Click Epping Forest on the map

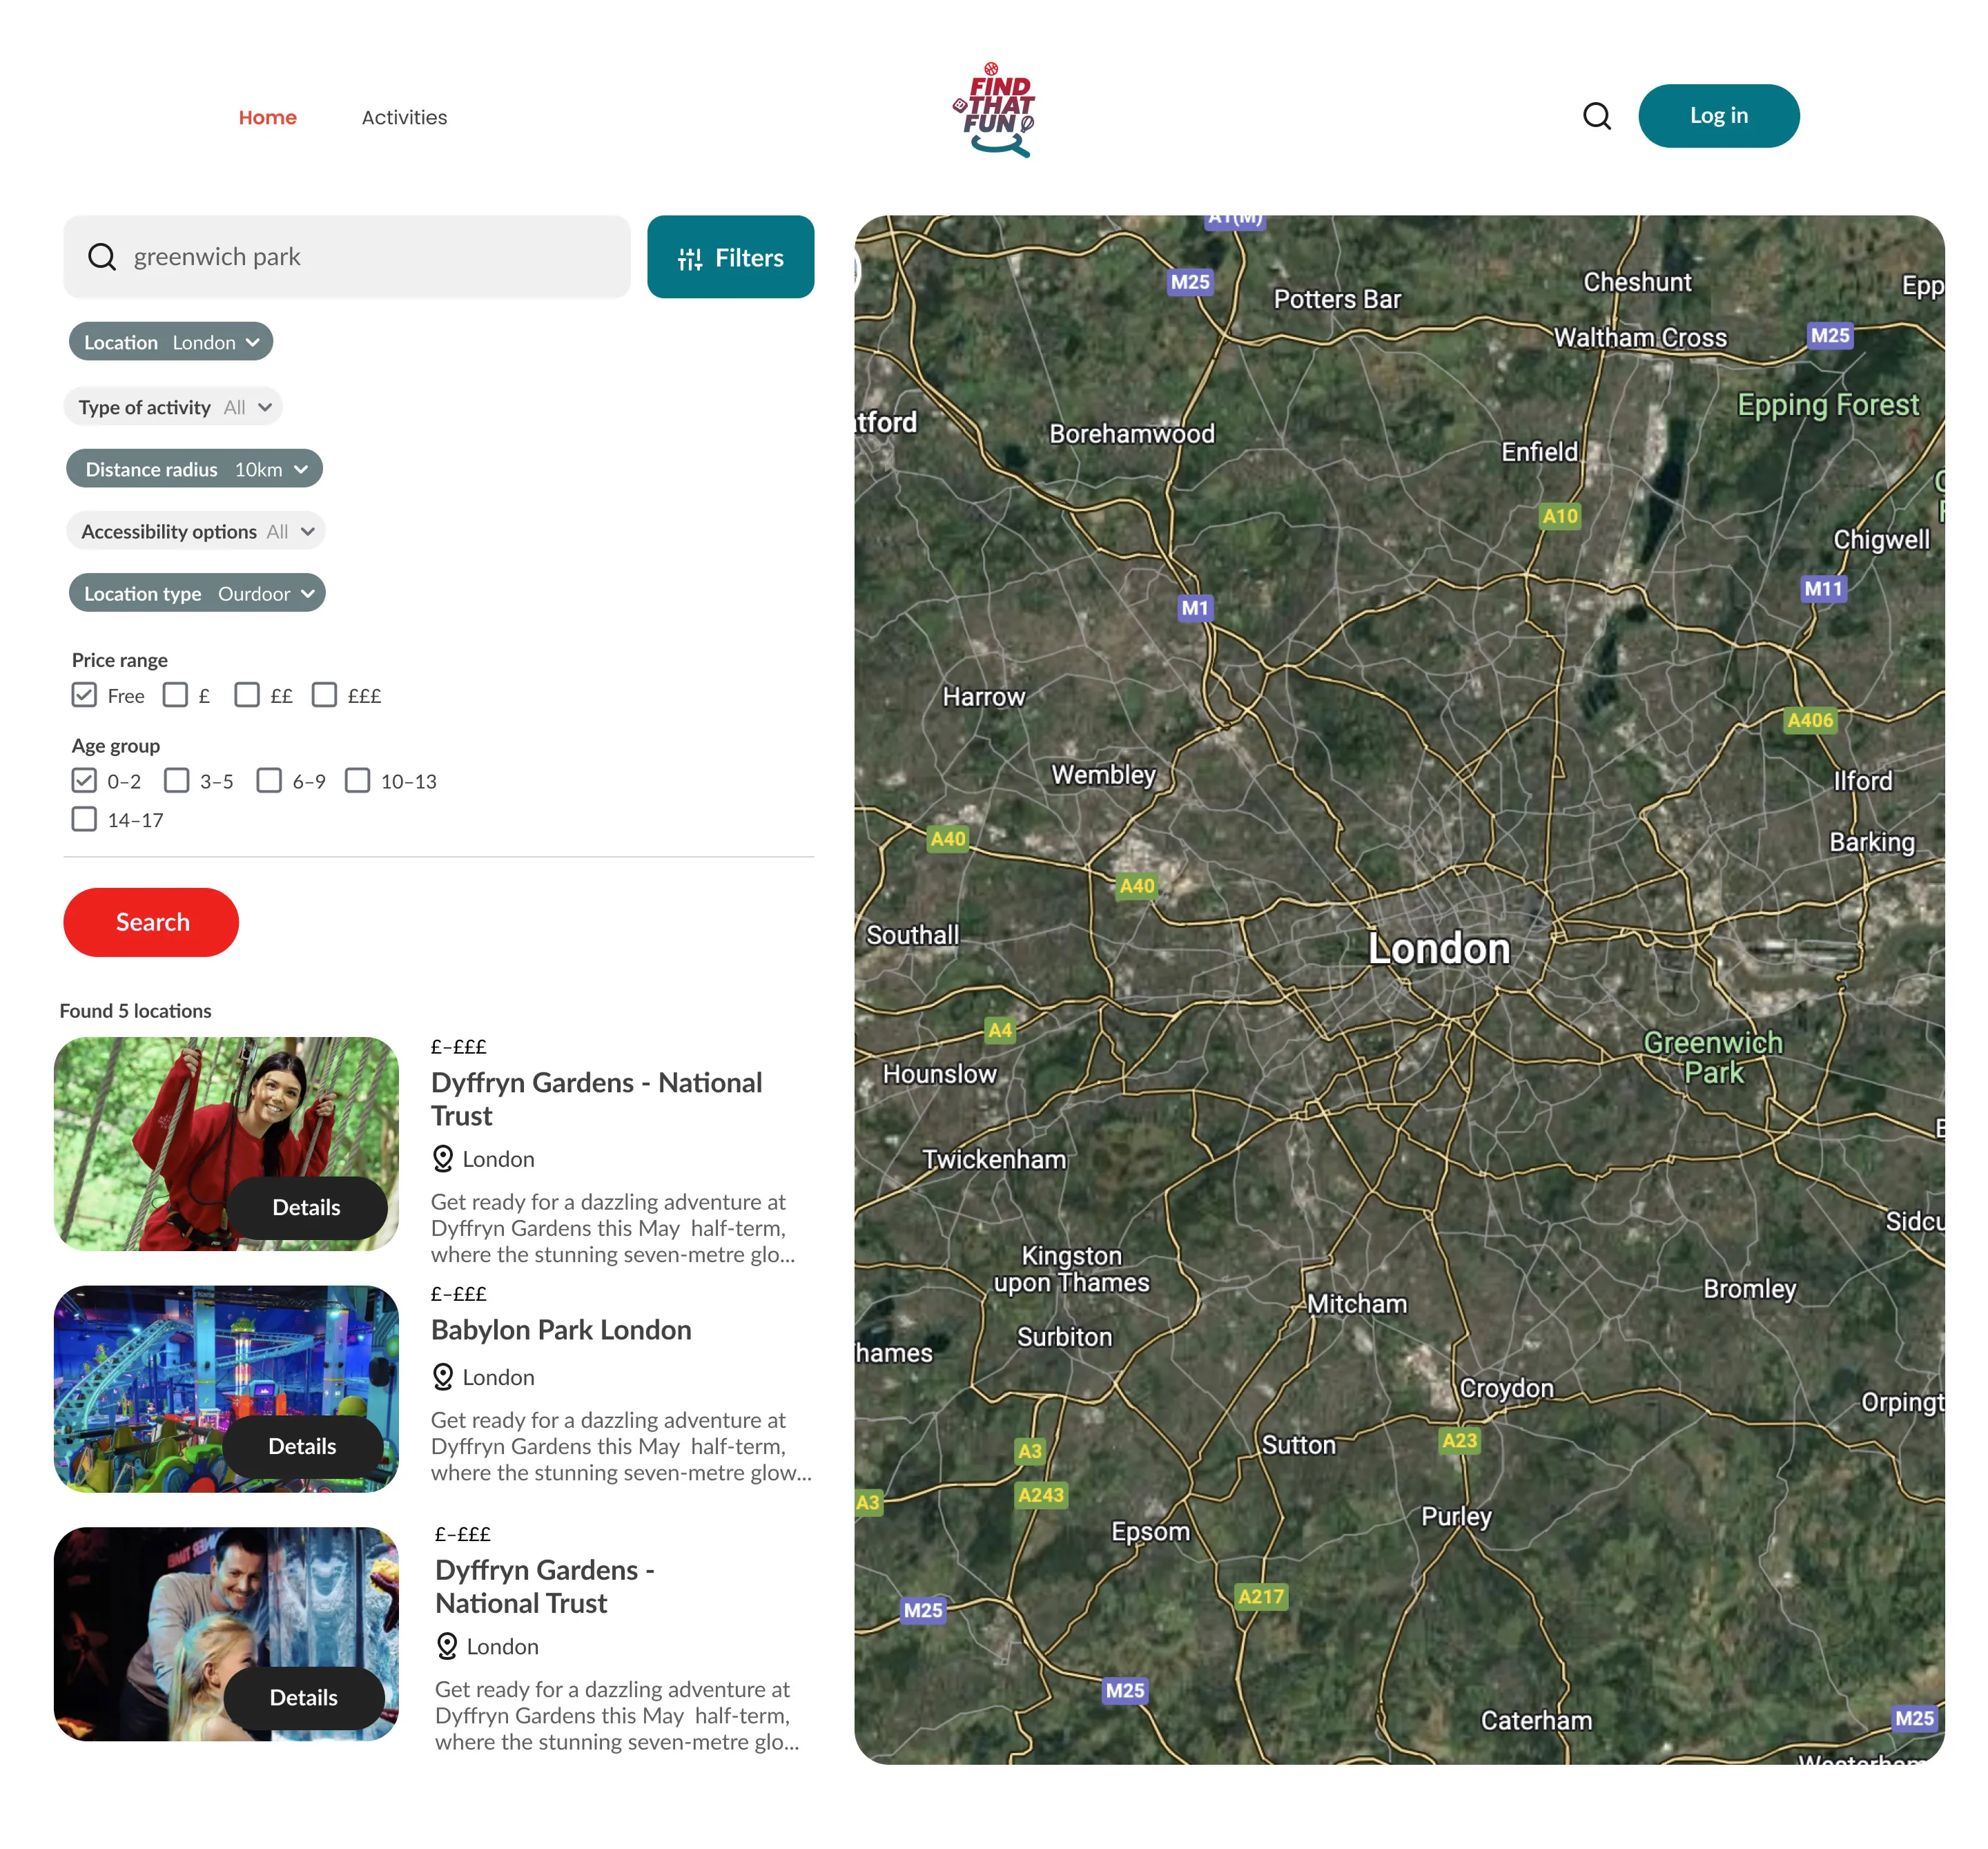tap(1828, 405)
